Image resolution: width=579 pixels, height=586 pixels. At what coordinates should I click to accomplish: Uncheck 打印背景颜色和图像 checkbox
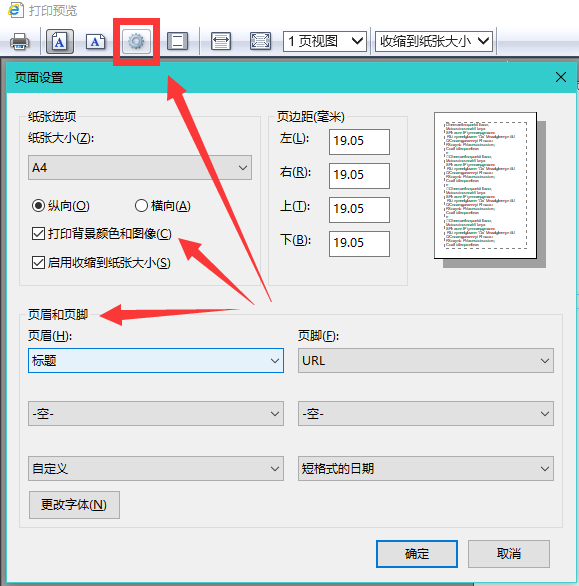pyautogui.click(x=38, y=234)
